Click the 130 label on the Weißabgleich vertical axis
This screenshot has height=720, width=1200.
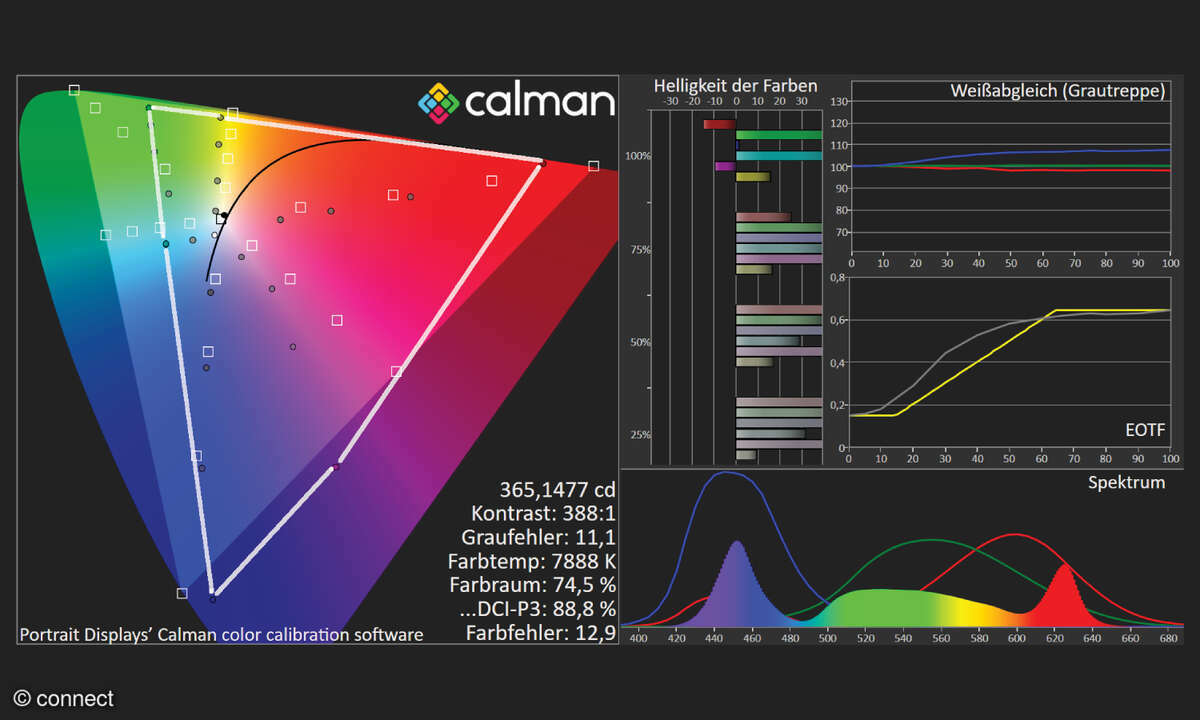click(x=838, y=102)
